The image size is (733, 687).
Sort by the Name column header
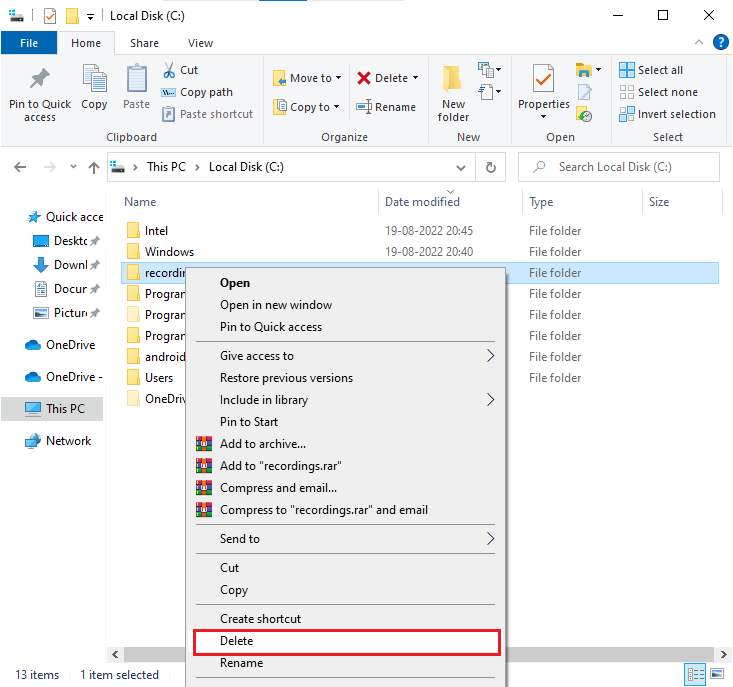point(140,202)
